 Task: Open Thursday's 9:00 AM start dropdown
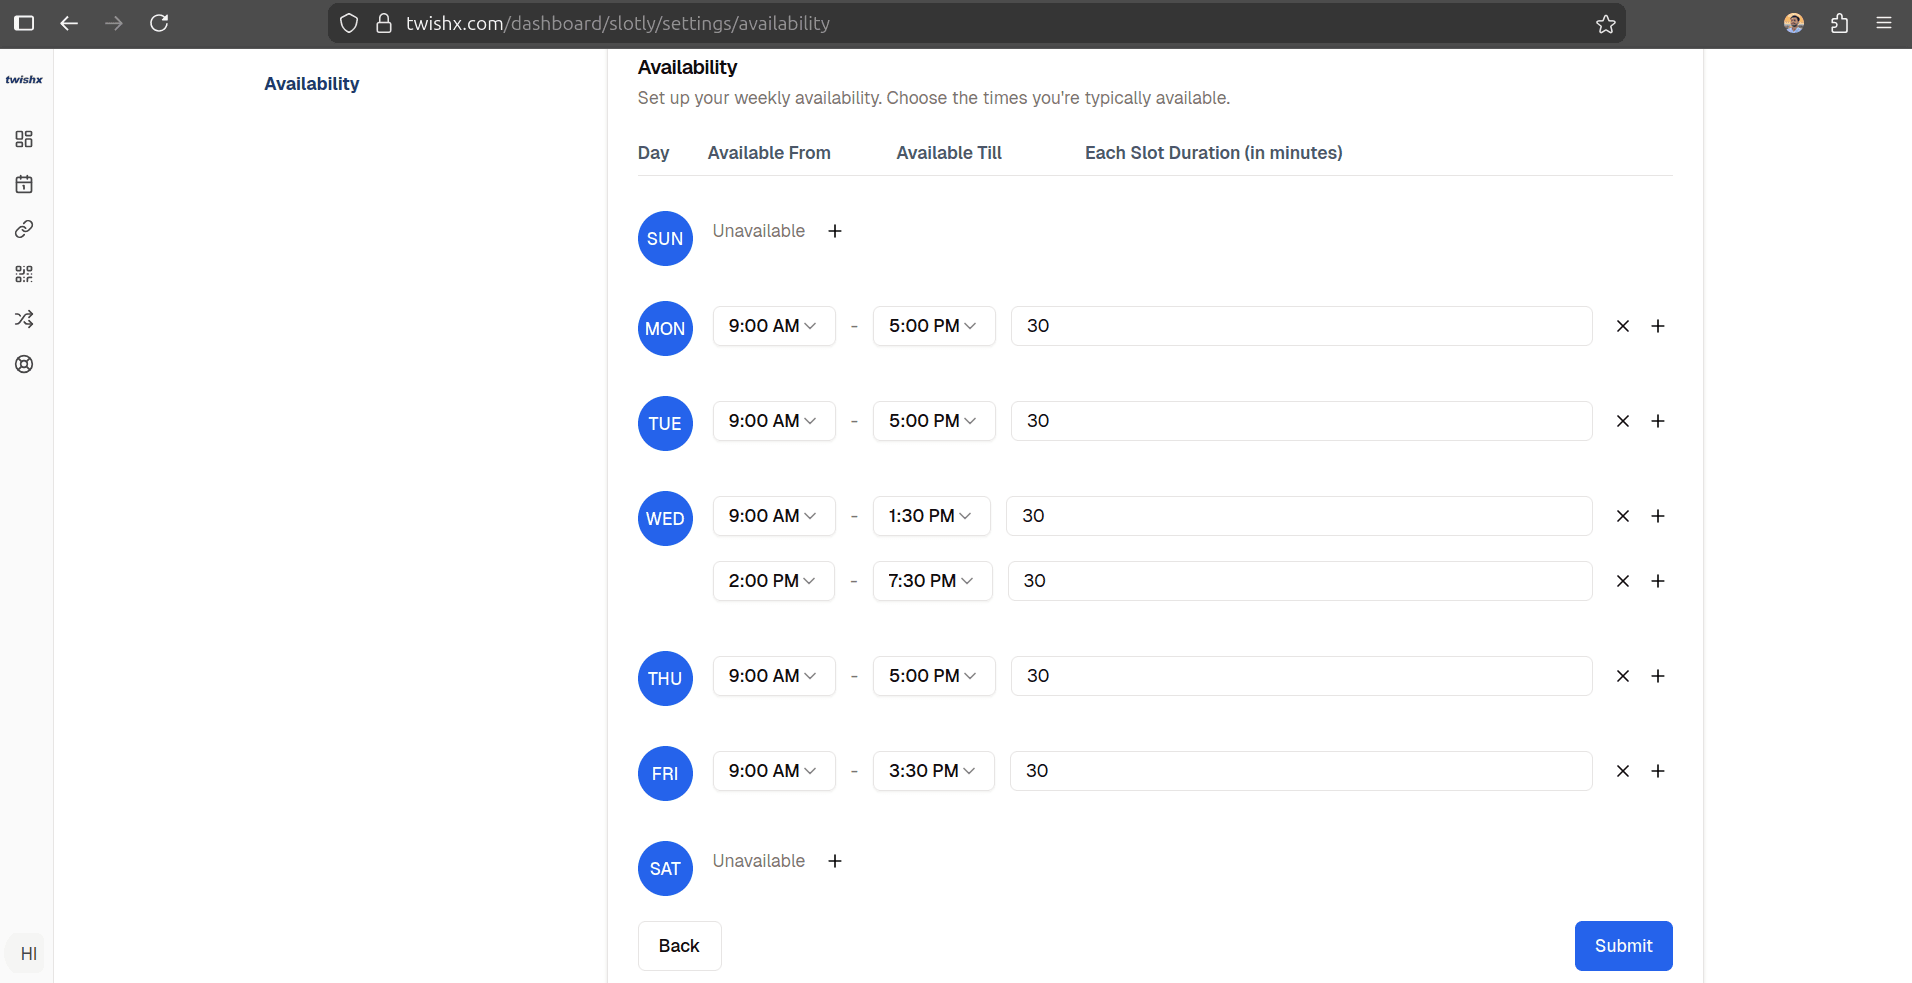(774, 676)
